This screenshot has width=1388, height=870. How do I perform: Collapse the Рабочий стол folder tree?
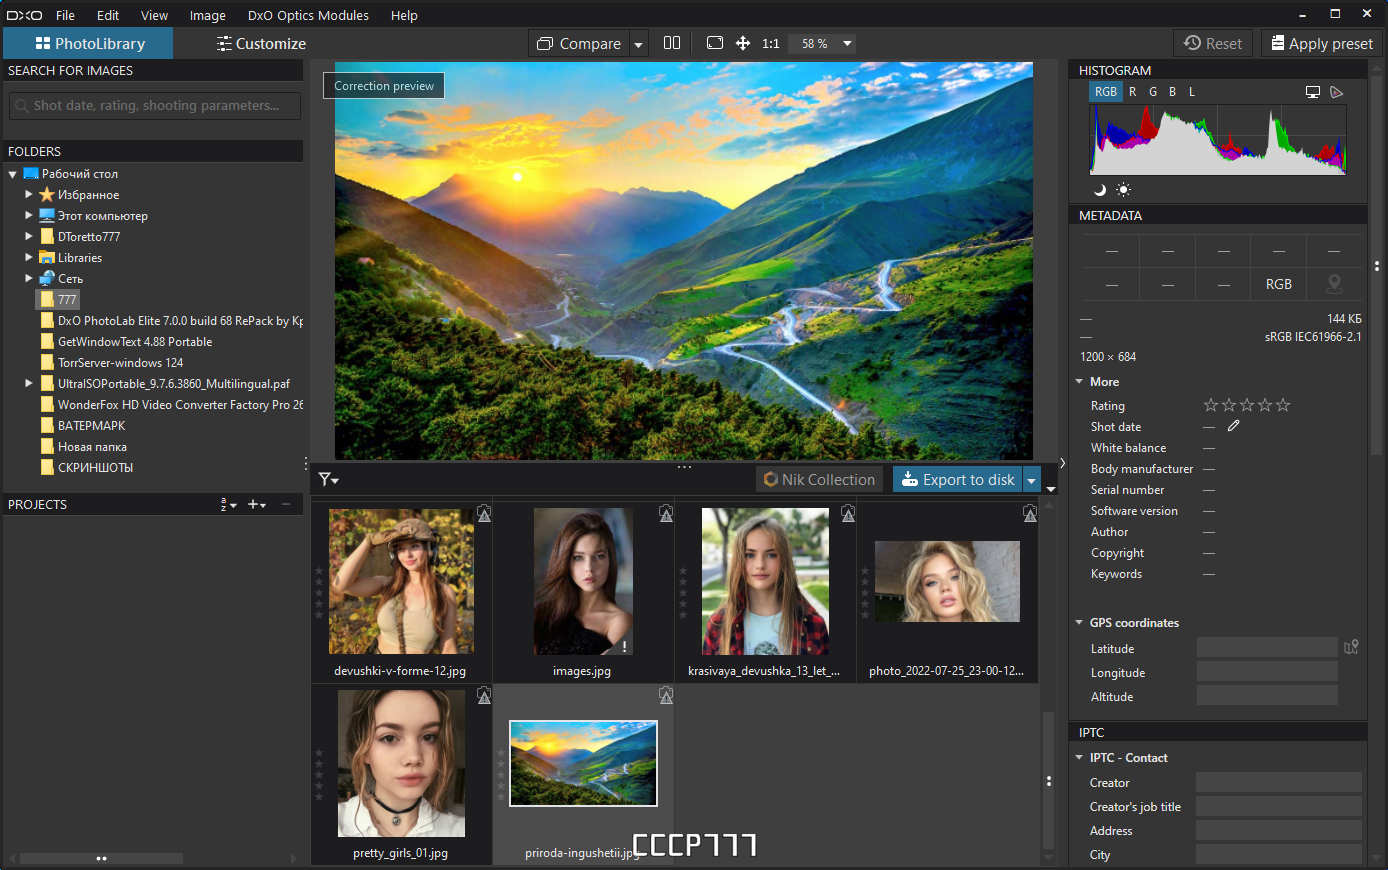click(13, 174)
